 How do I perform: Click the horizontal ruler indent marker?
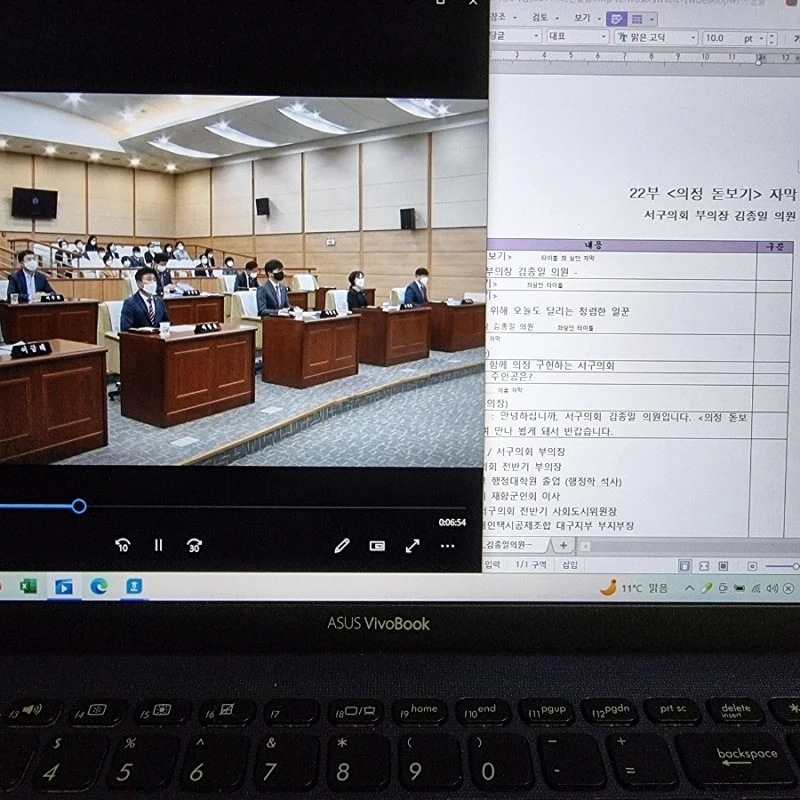pyautogui.click(x=759, y=60)
